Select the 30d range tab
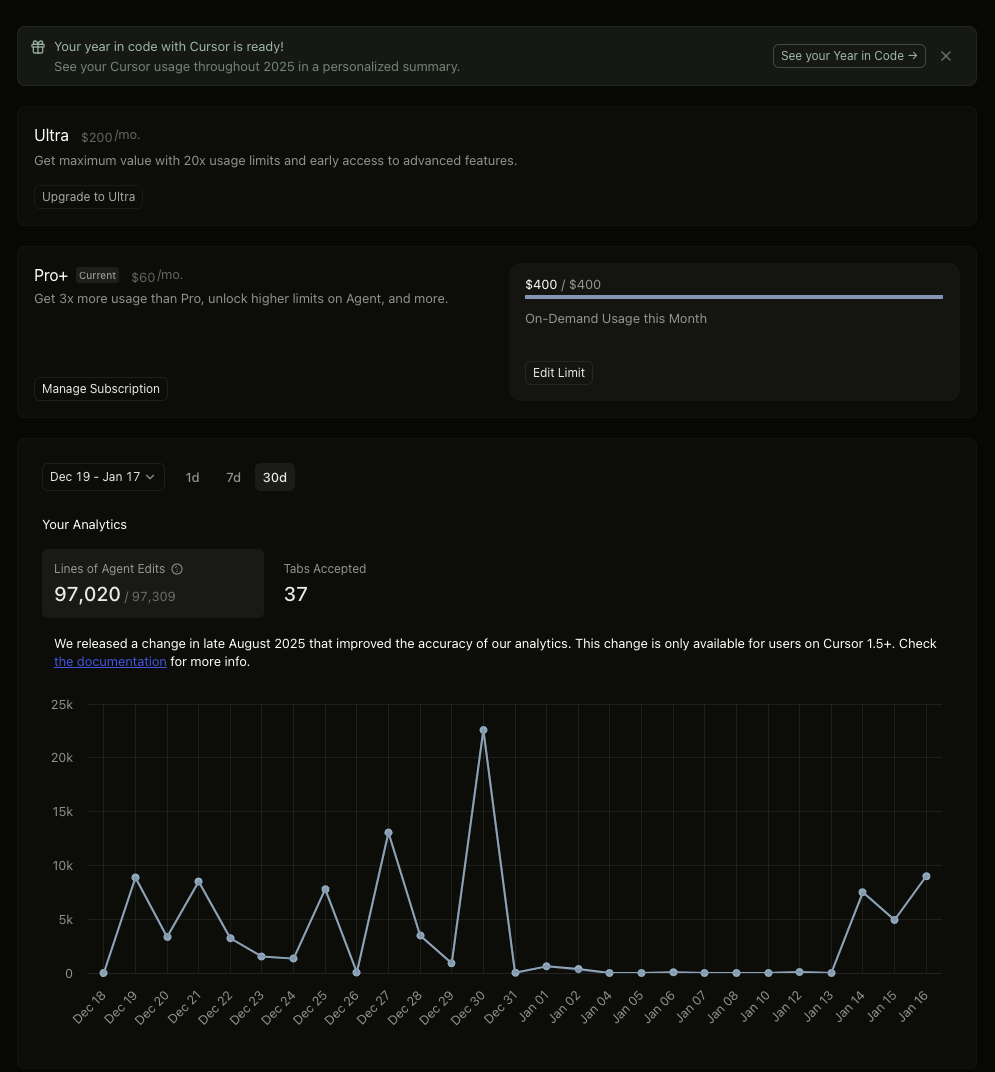This screenshot has width=995, height=1072. pyautogui.click(x=275, y=477)
